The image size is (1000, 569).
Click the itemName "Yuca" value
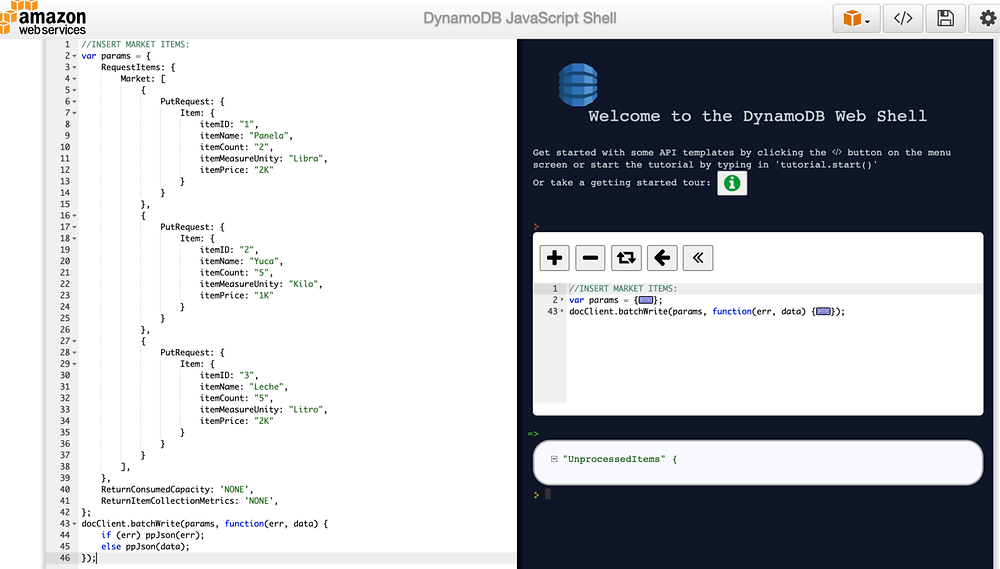(265, 261)
